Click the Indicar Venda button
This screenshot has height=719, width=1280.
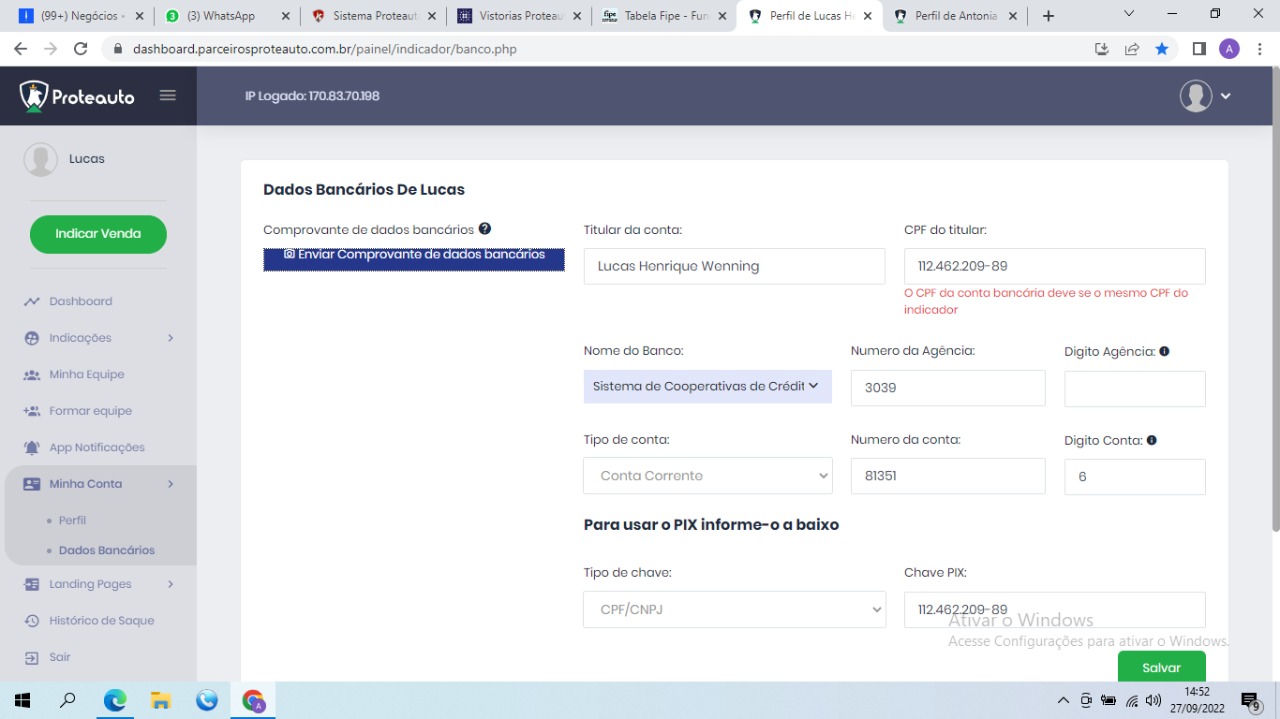tap(98, 234)
